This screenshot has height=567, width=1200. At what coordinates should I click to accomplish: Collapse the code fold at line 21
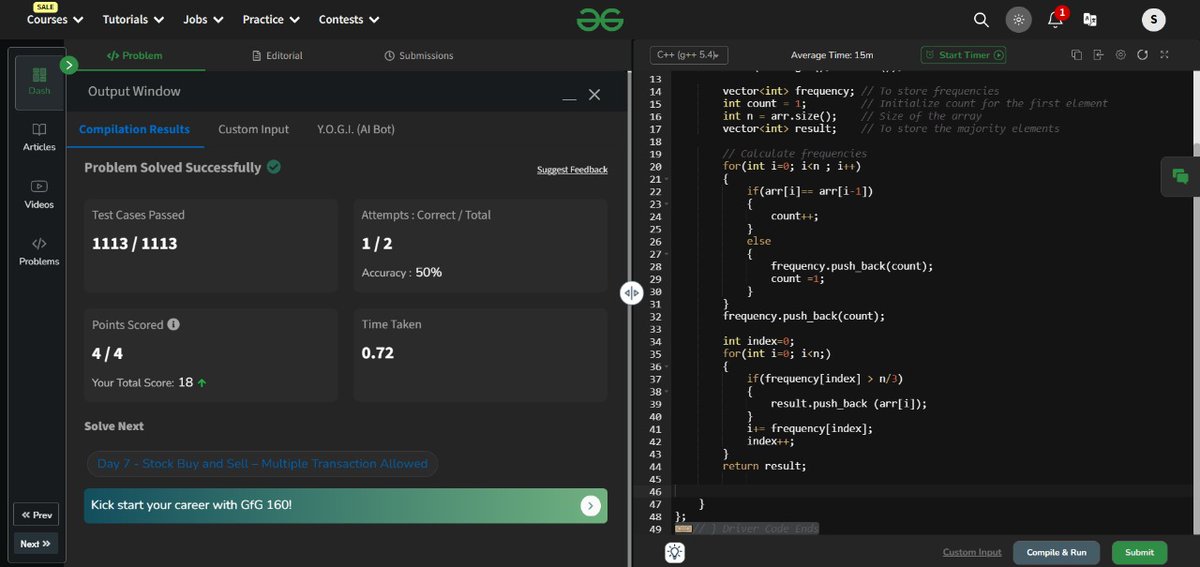click(x=666, y=179)
